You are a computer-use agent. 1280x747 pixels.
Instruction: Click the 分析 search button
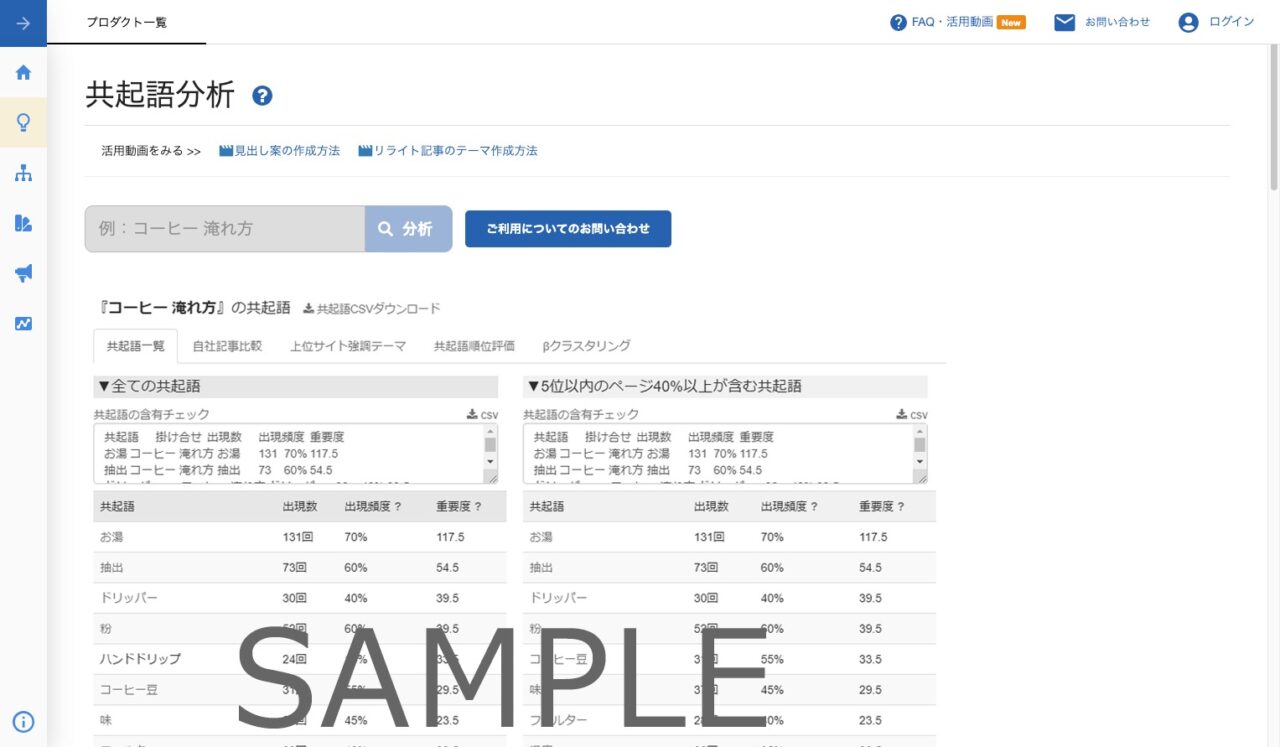click(x=408, y=229)
